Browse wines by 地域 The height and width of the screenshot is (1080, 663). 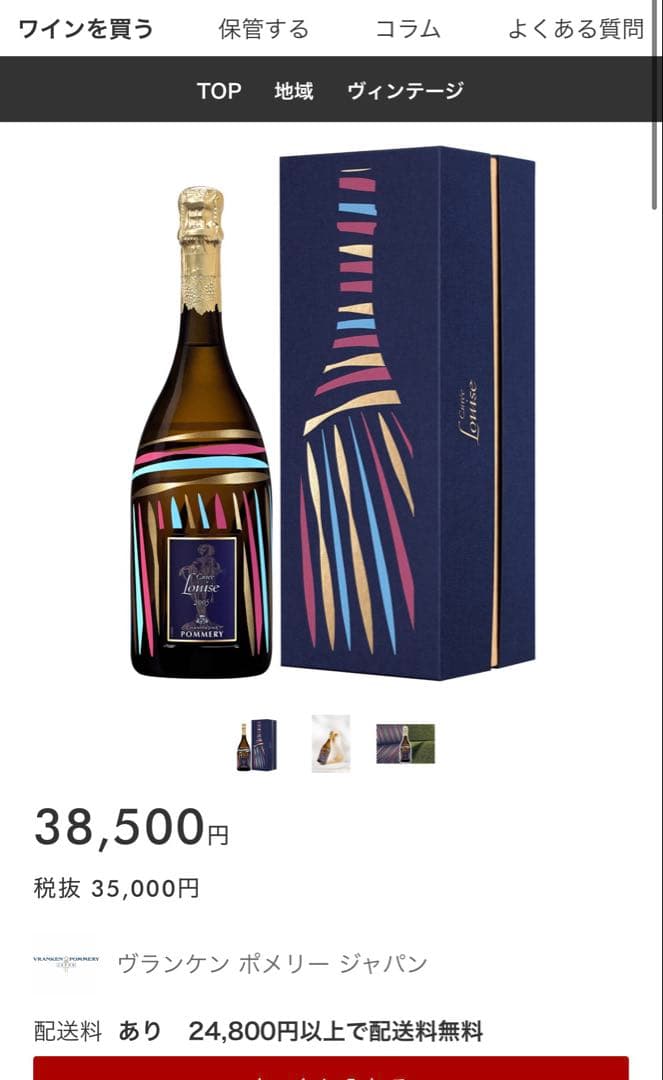click(x=294, y=90)
